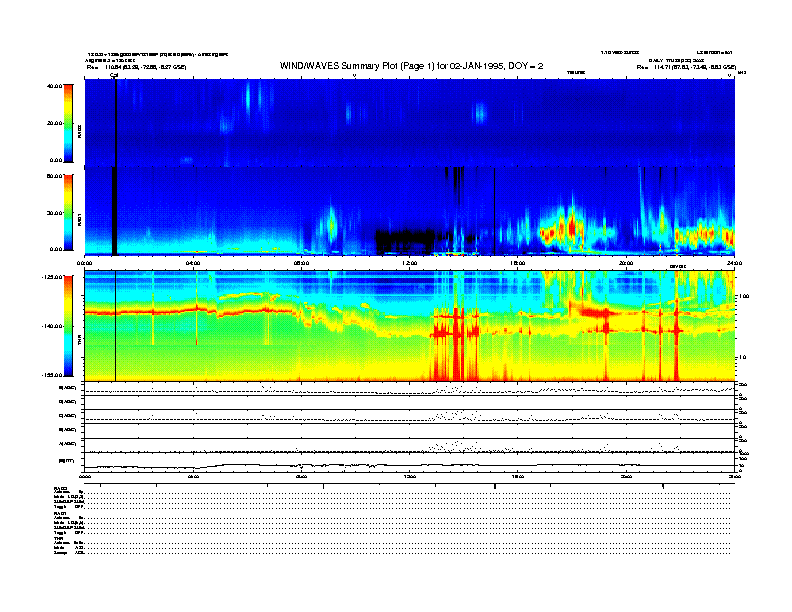Viewport: 792px width, 612px height.
Task: Click the black calibration stripe in RAD1 panel
Action: tap(115, 211)
